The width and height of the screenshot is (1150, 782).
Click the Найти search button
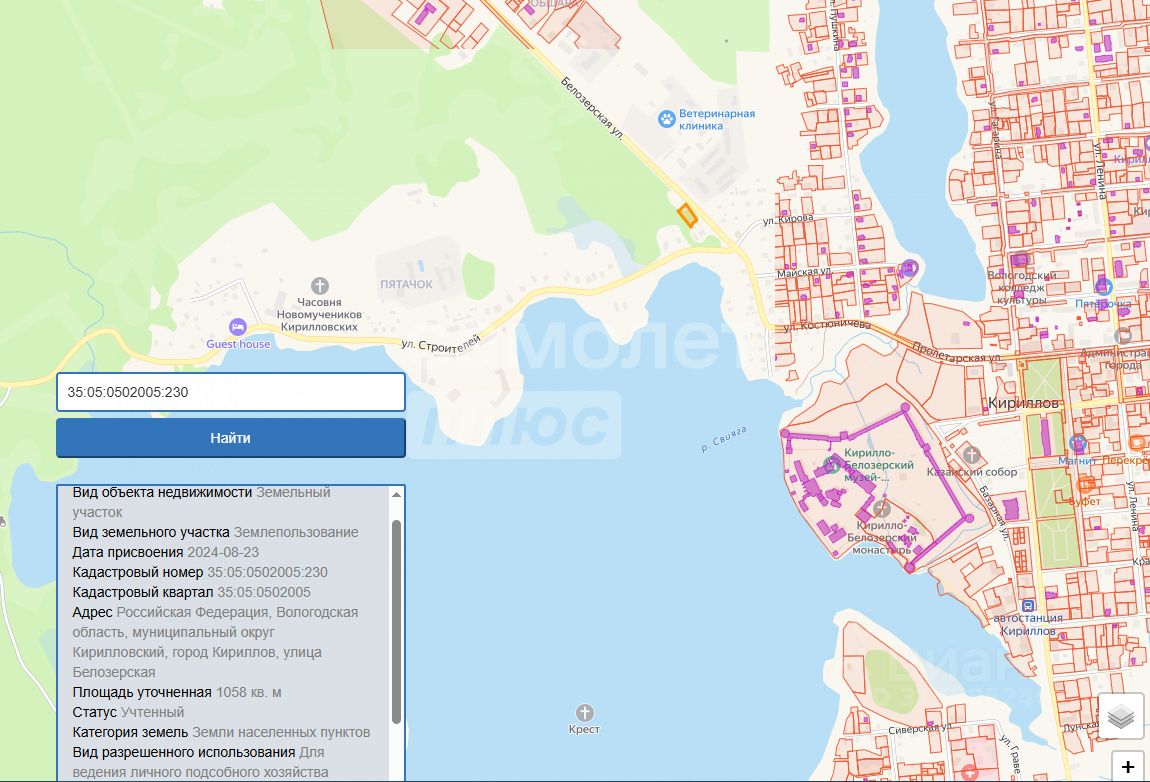[231, 438]
